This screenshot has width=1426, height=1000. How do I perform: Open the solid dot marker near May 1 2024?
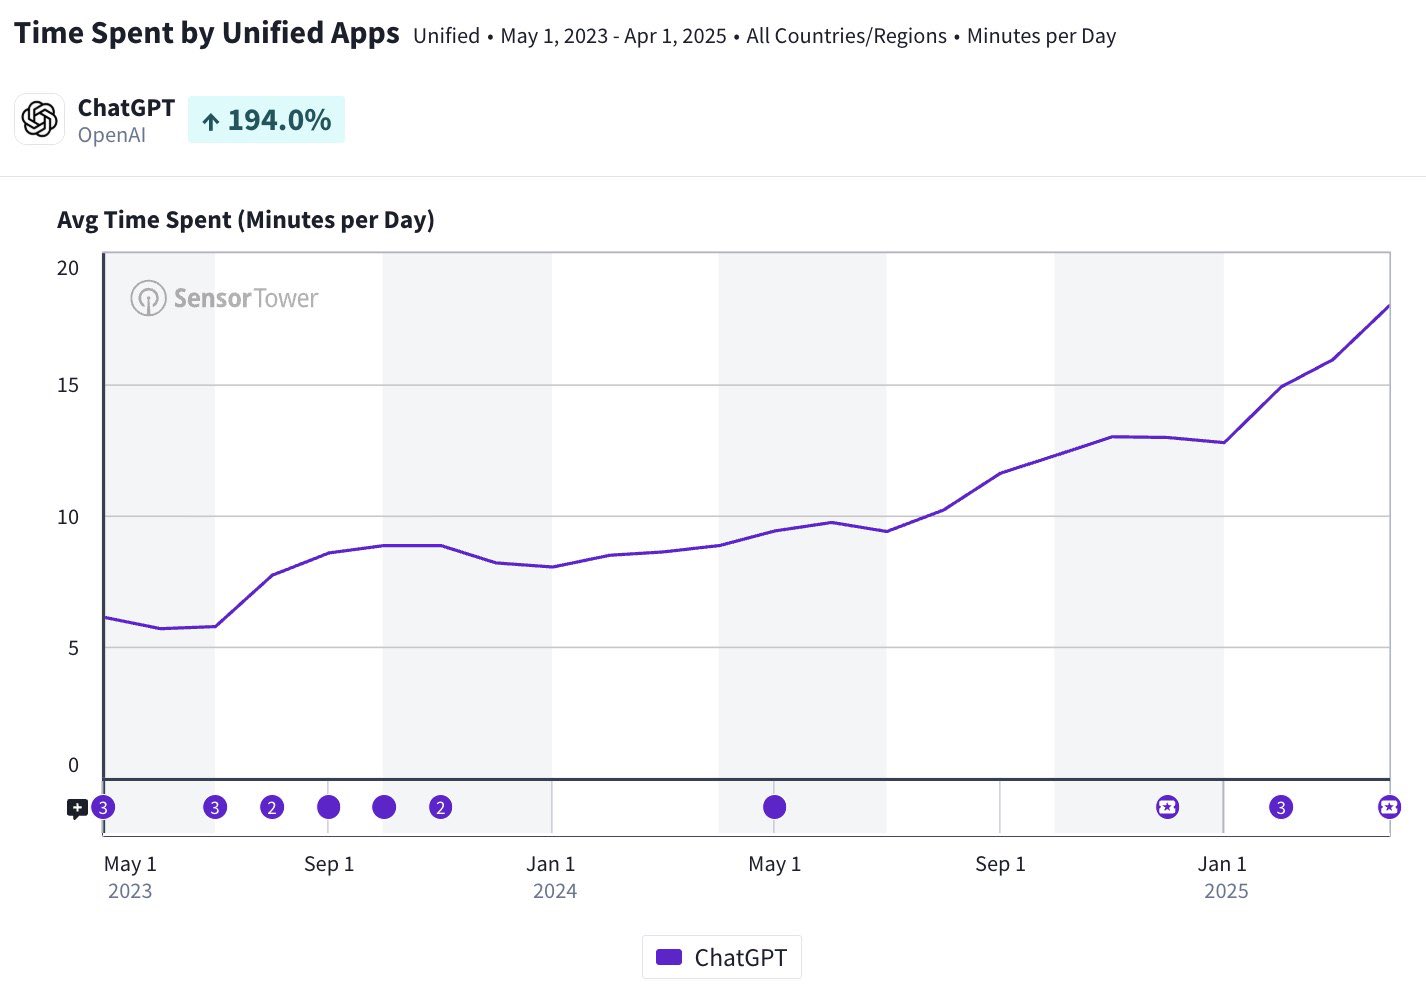[774, 807]
